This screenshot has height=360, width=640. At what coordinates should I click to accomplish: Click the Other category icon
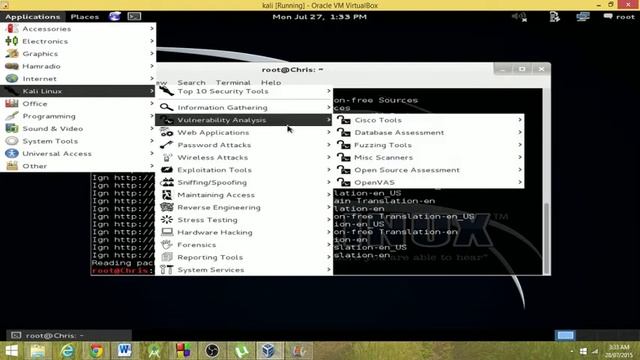pyautogui.click(x=12, y=166)
